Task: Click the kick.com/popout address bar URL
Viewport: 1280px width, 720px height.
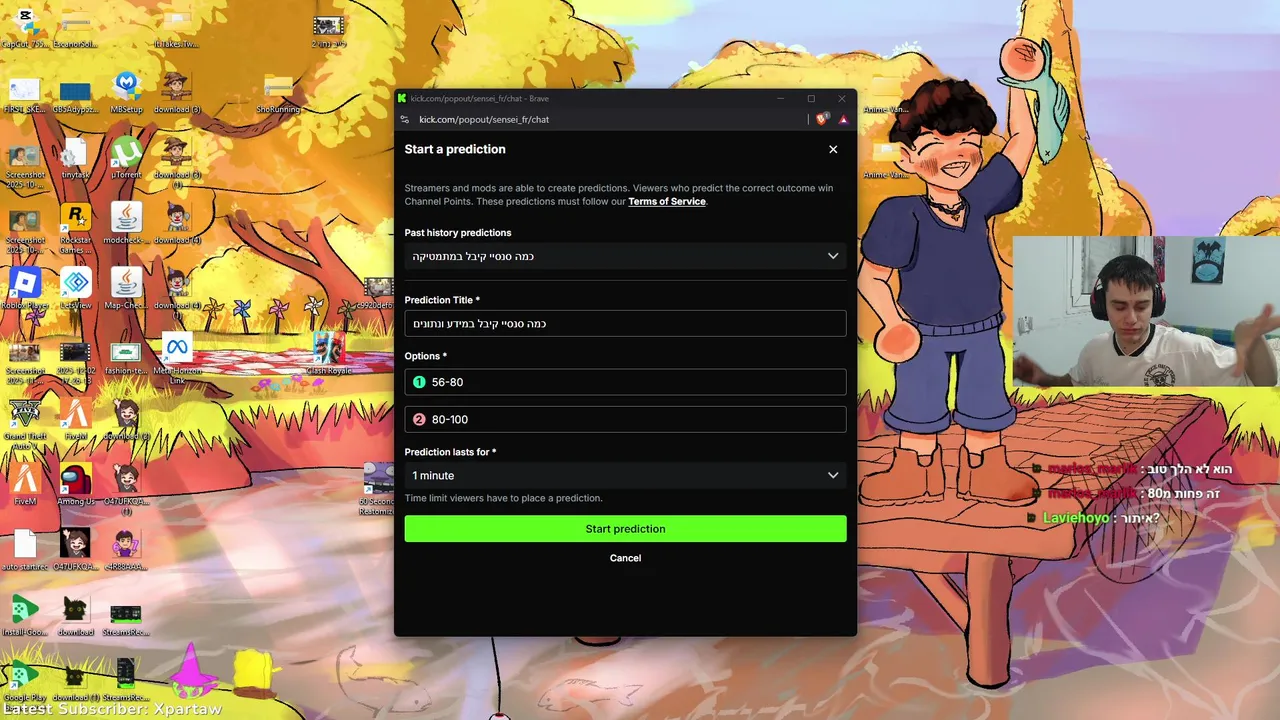Action: point(484,119)
